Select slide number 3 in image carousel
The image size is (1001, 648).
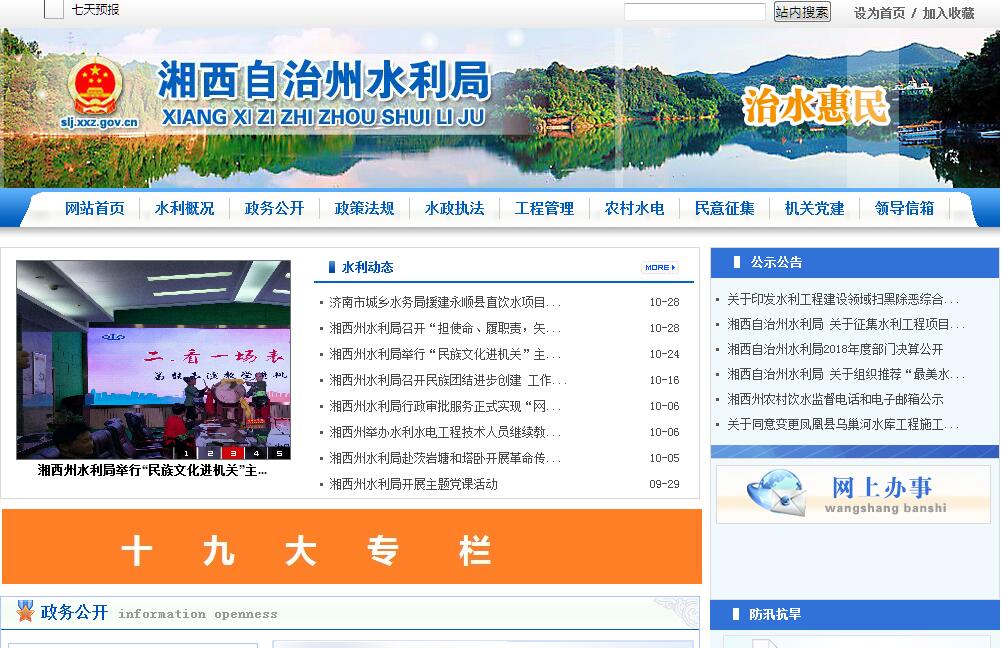click(x=233, y=453)
